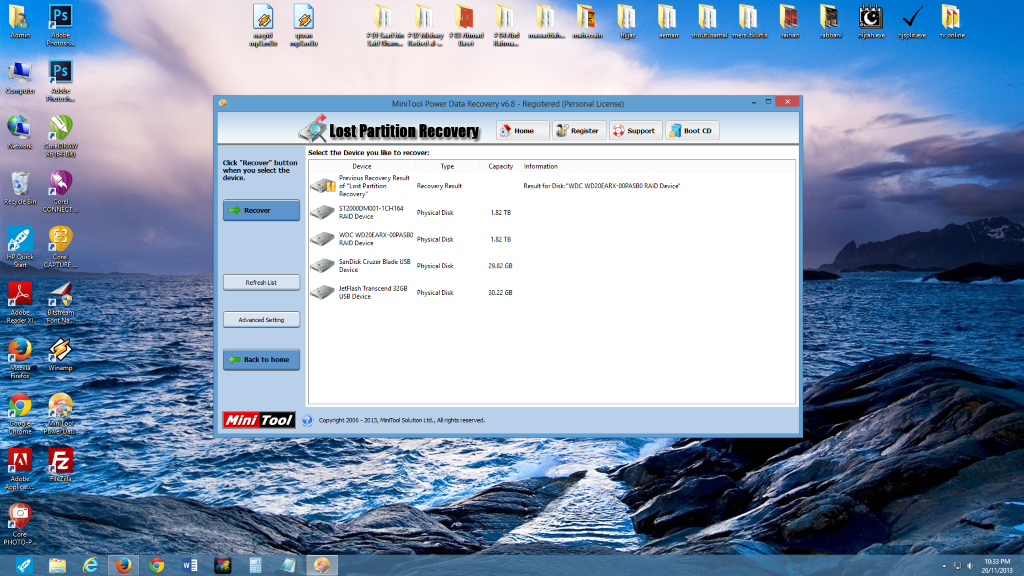Open Advanced Setting

click(x=261, y=319)
